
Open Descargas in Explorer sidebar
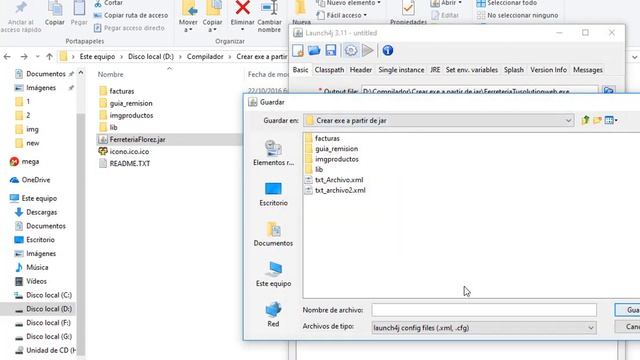36,212
